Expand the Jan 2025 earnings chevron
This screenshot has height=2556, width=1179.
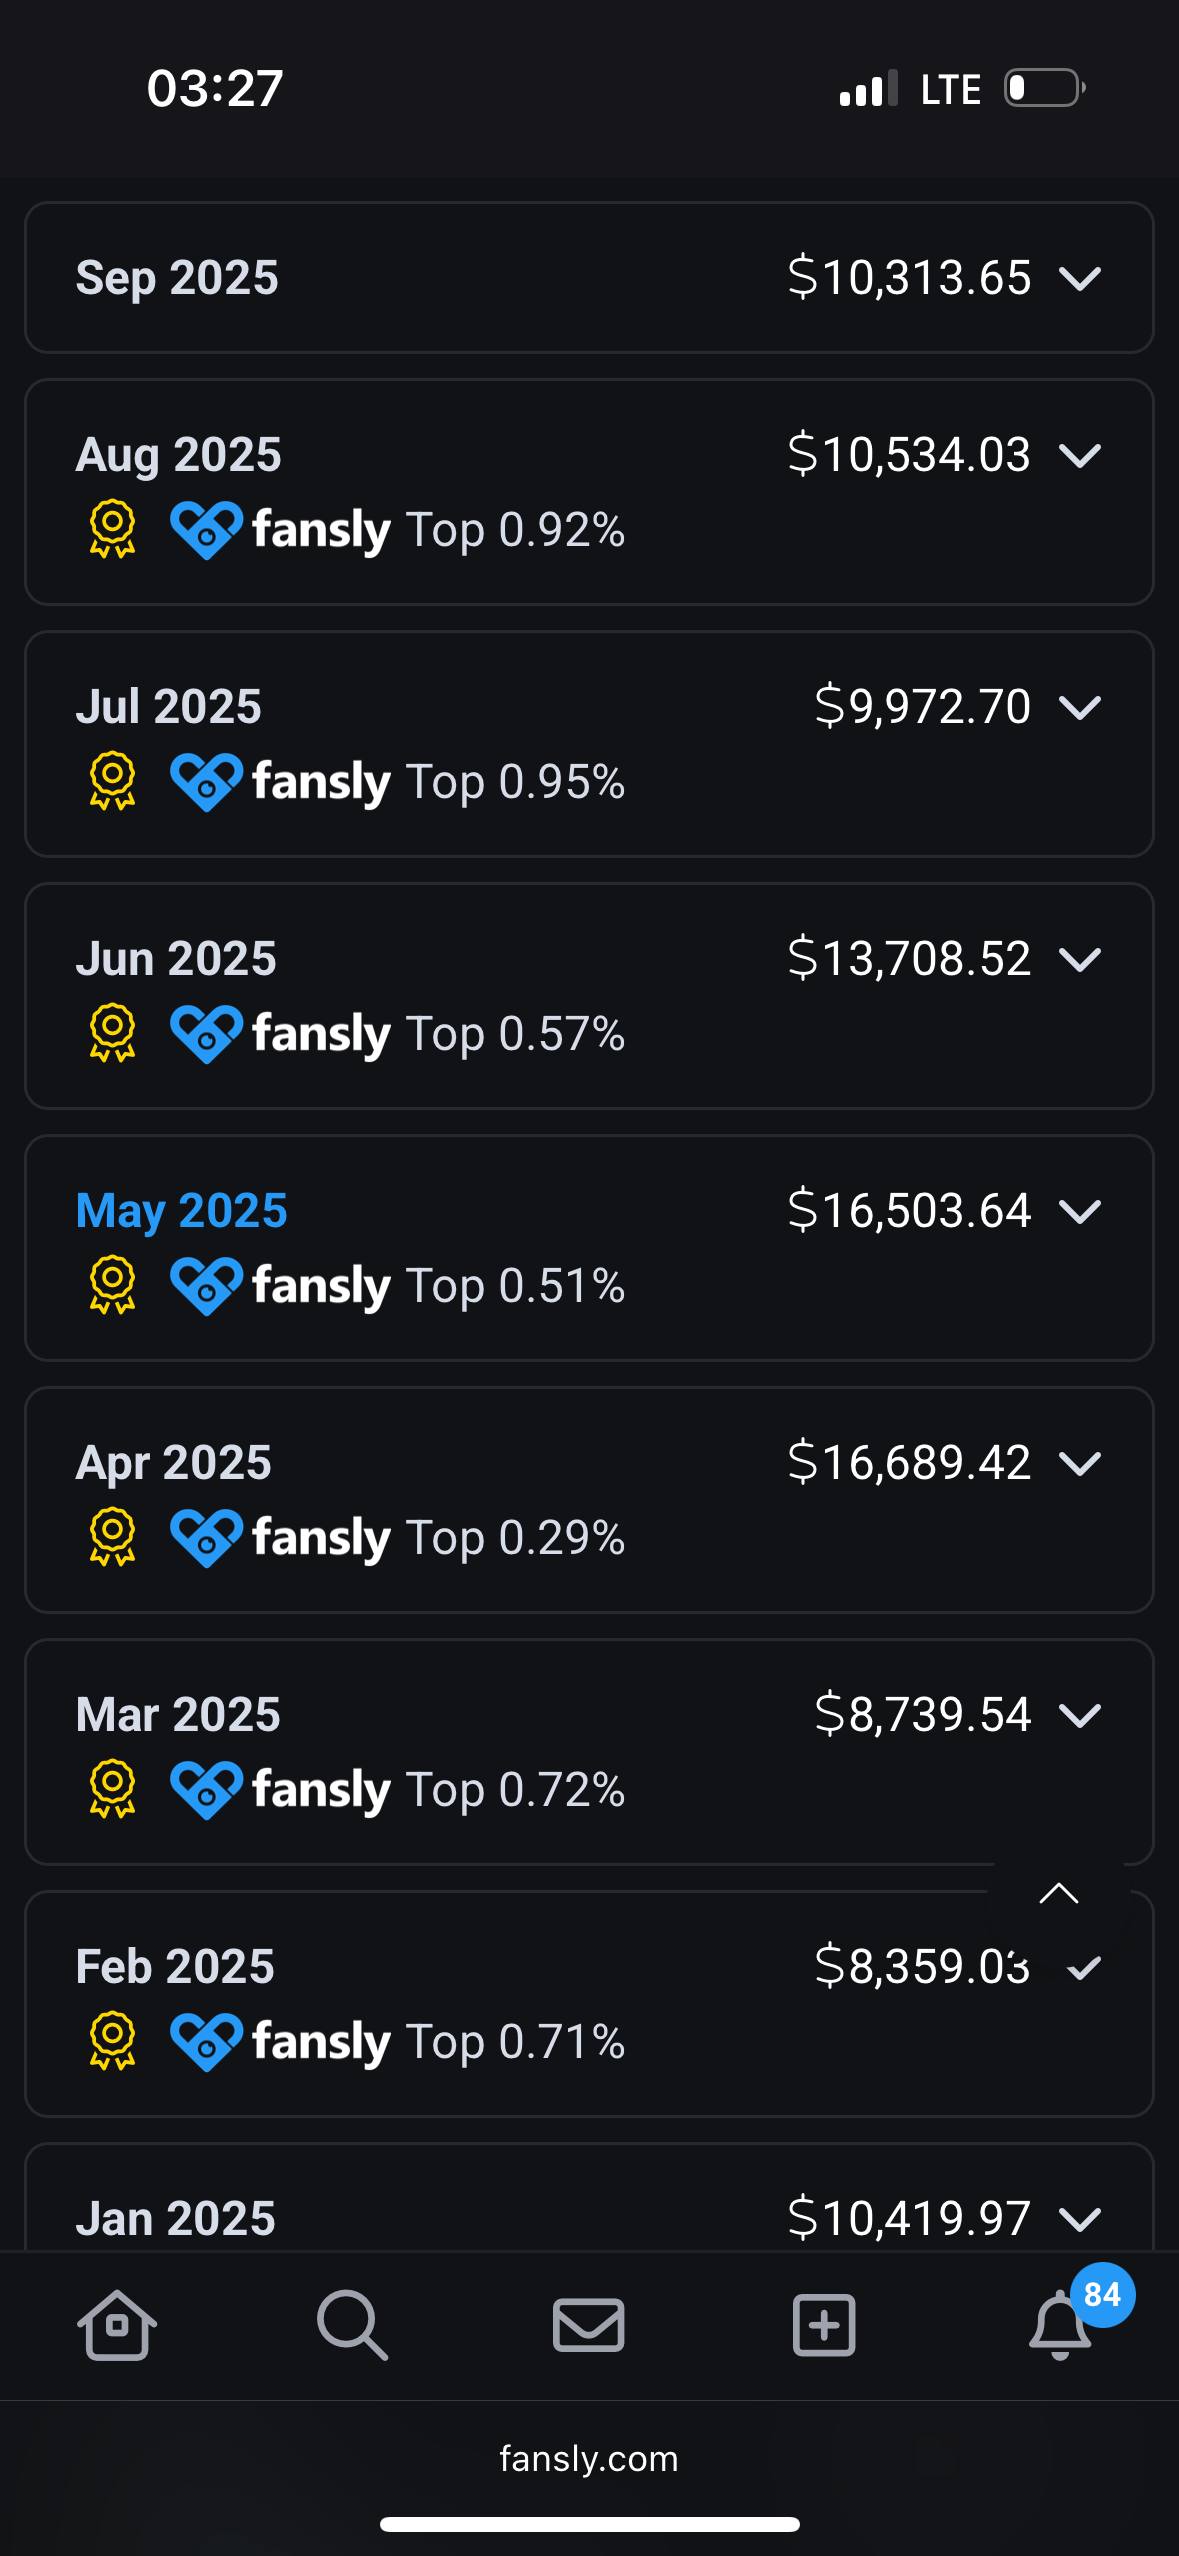[1080, 2219]
